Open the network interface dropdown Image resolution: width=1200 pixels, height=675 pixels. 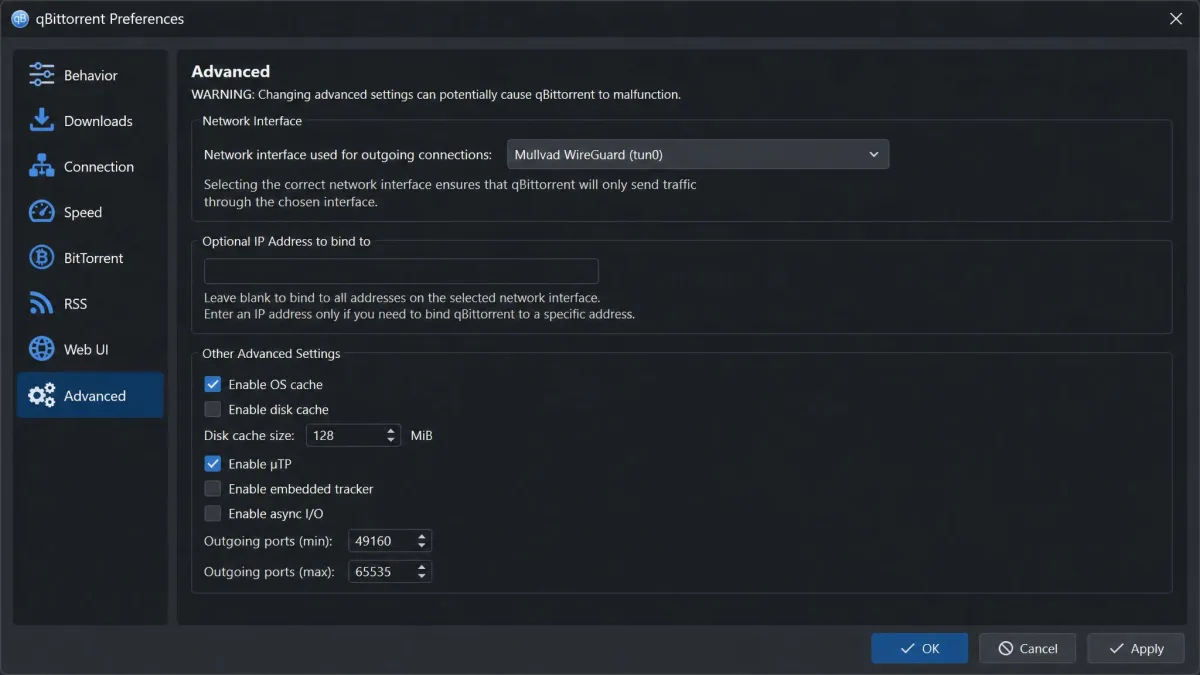(698, 155)
